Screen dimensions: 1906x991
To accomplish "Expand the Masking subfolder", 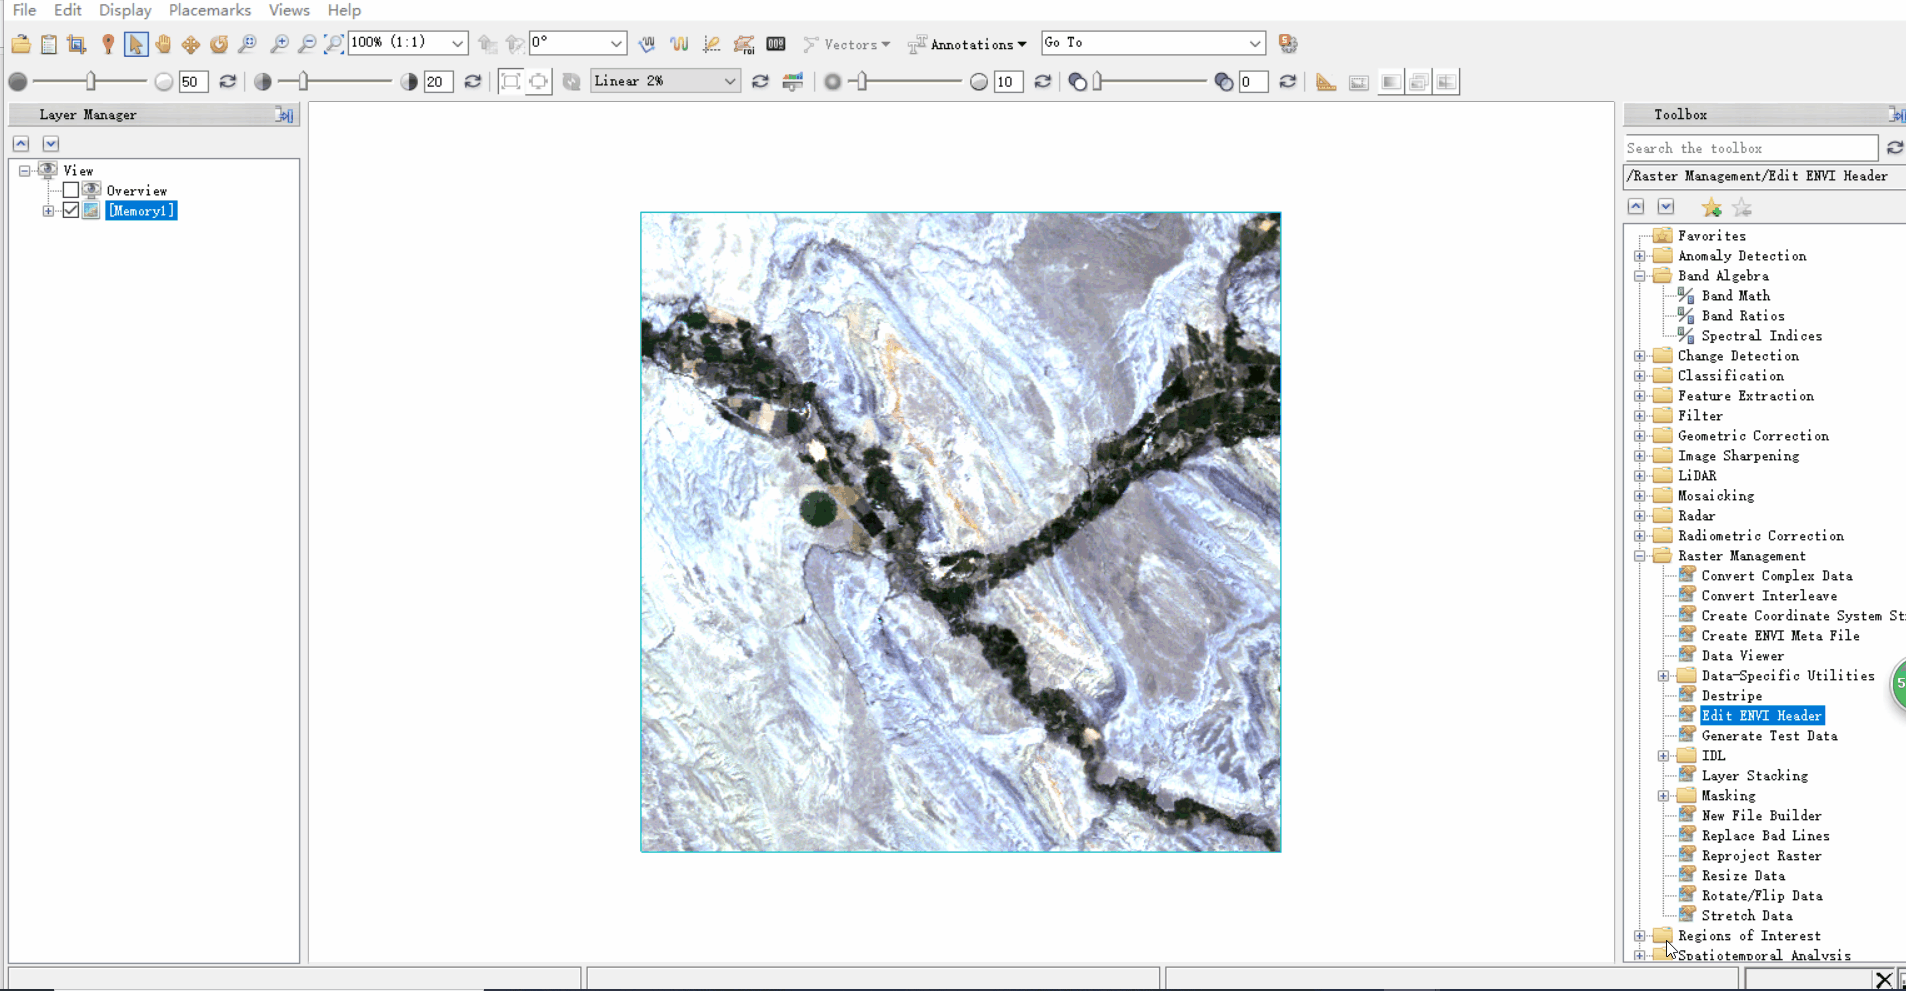I will click(x=1664, y=796).
